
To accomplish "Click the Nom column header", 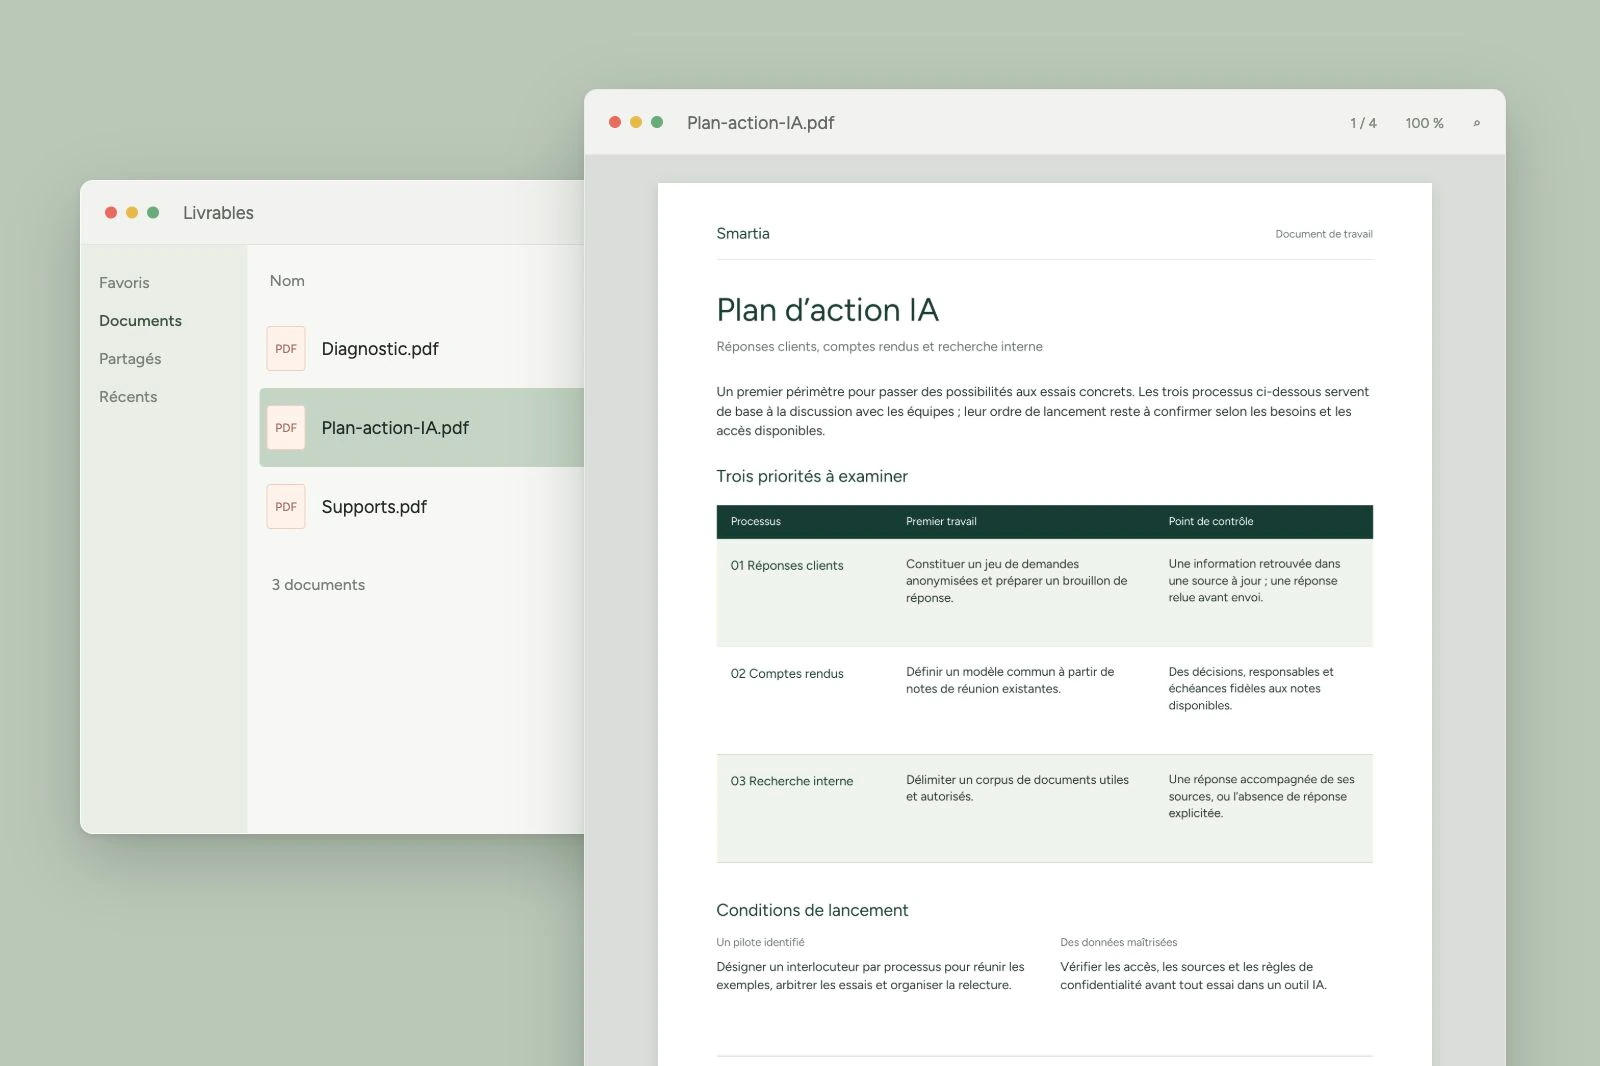I will [287, 281].
